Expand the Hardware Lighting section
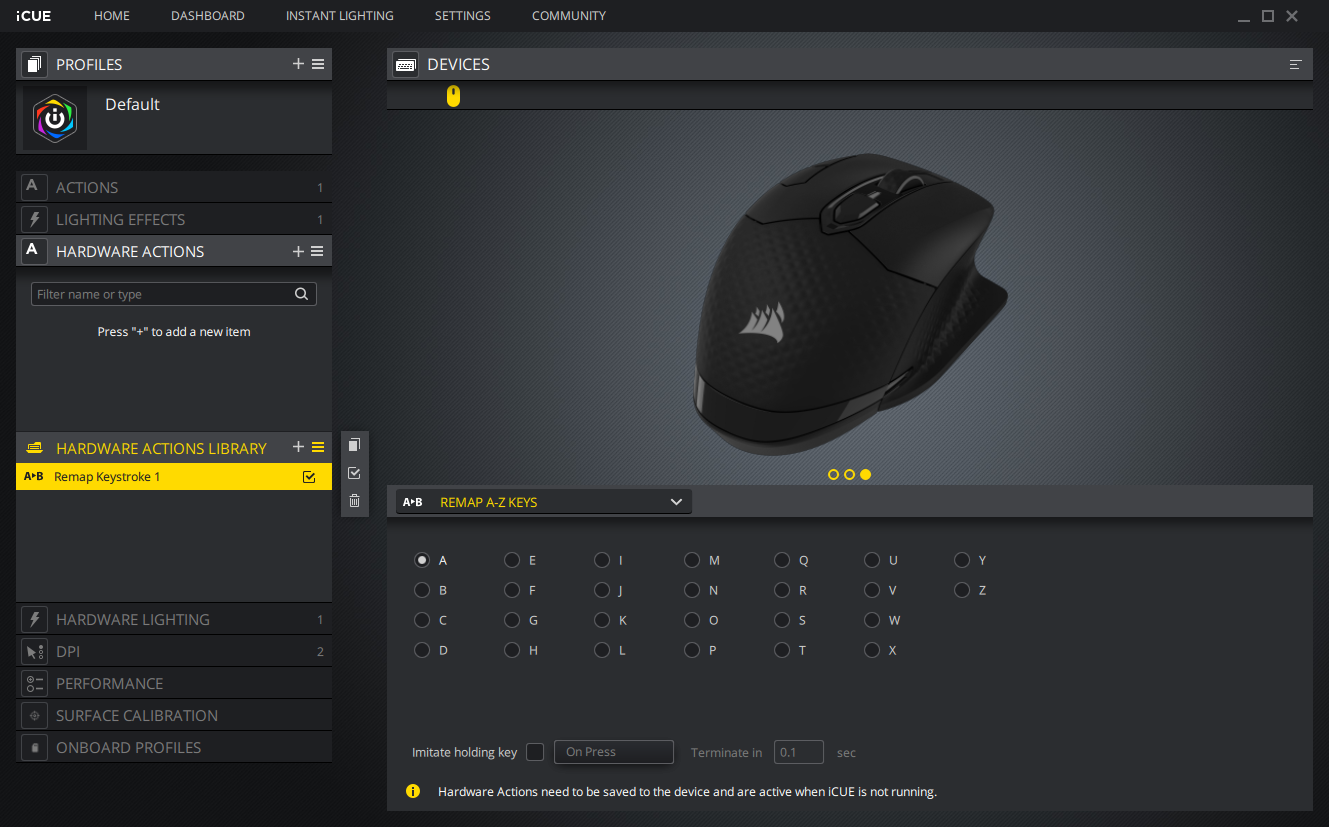This screenshot has height=827, width=1329. point(174,619)
